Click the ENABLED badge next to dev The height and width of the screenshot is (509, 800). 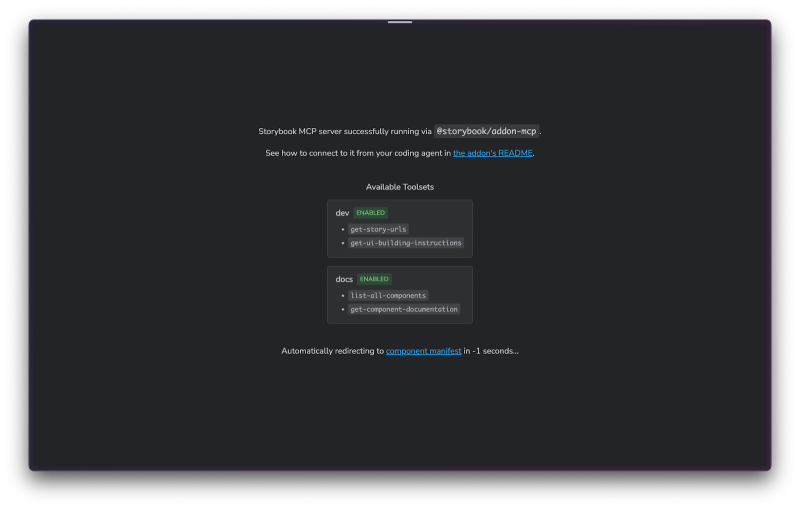370,213
